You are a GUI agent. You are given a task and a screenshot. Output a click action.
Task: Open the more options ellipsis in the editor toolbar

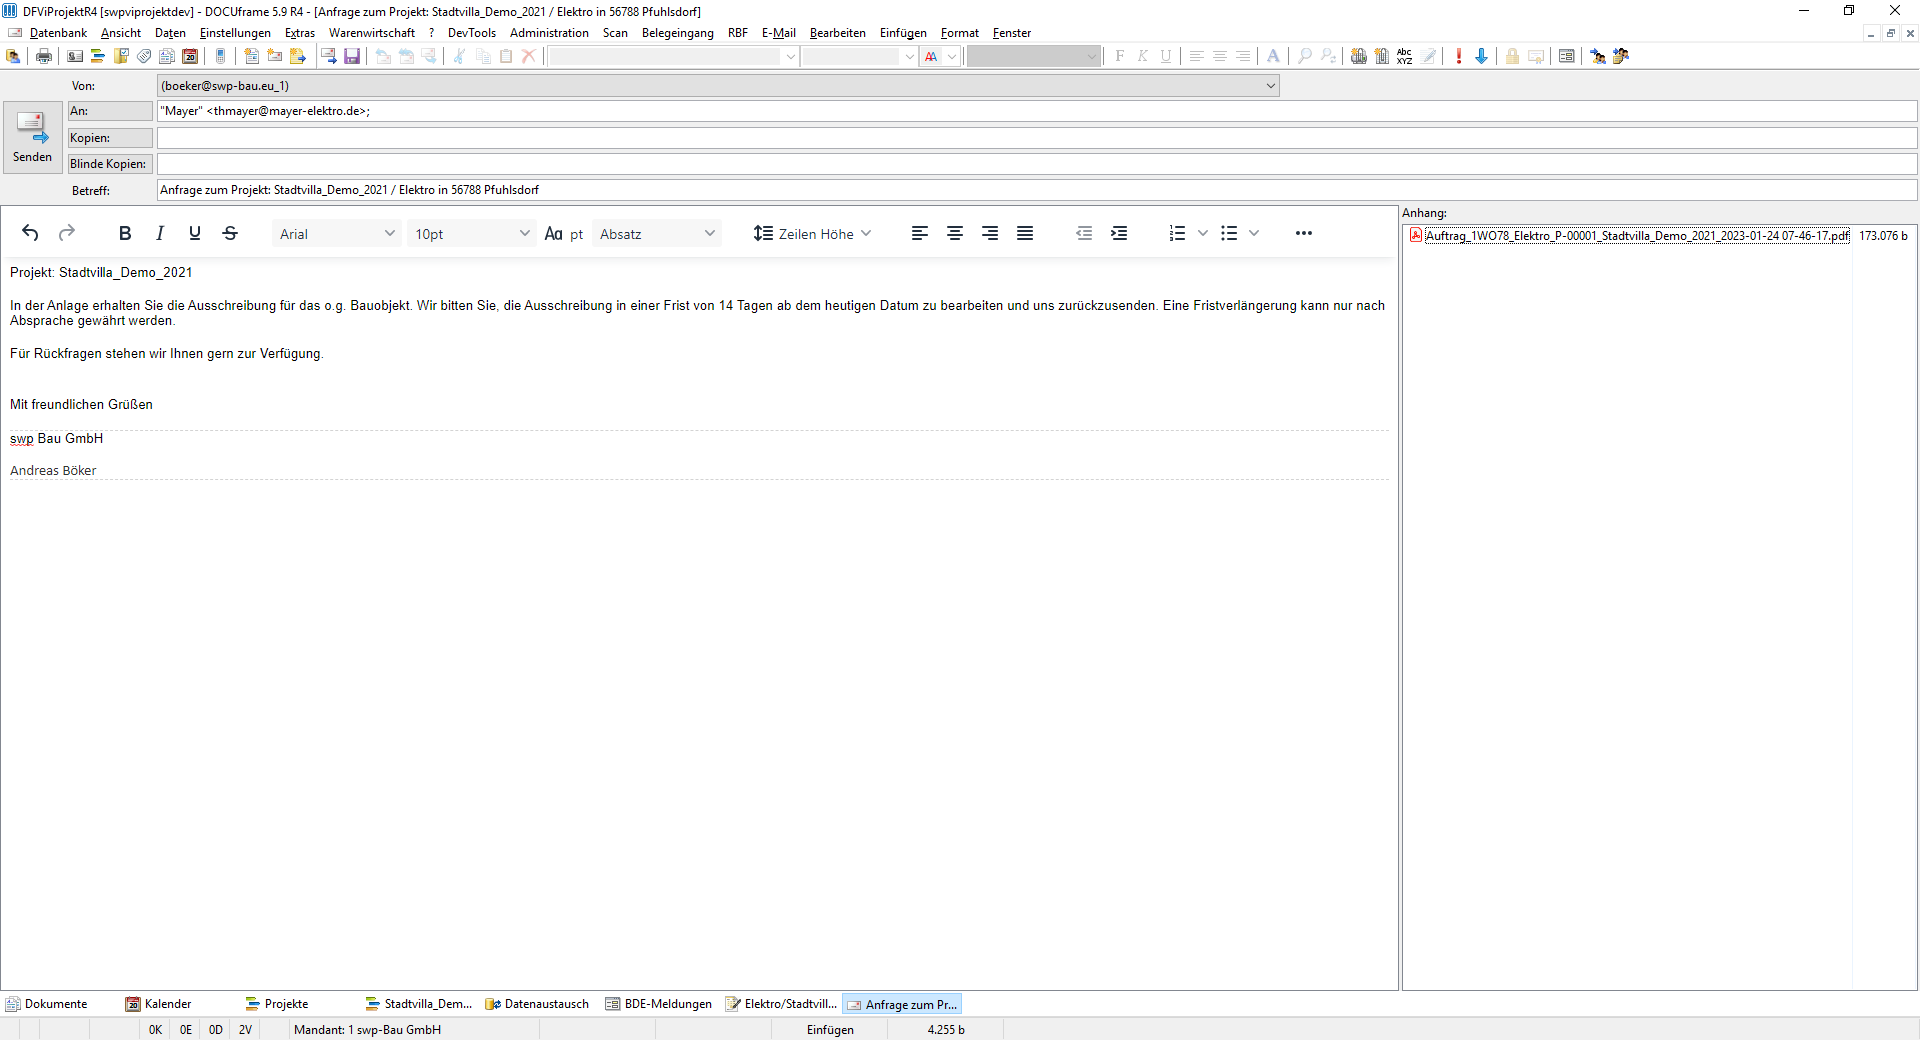click(x=1304, y=233)
